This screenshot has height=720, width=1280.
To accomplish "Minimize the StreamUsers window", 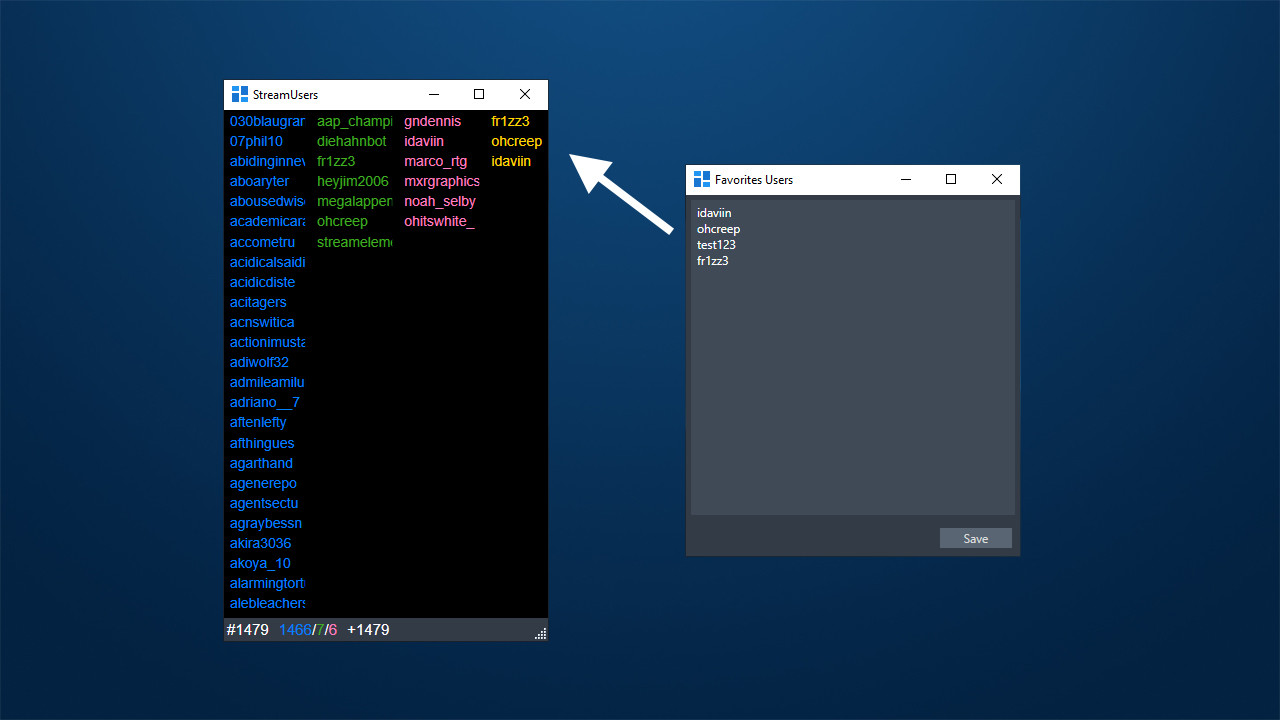I will click(x=433, y=95).
